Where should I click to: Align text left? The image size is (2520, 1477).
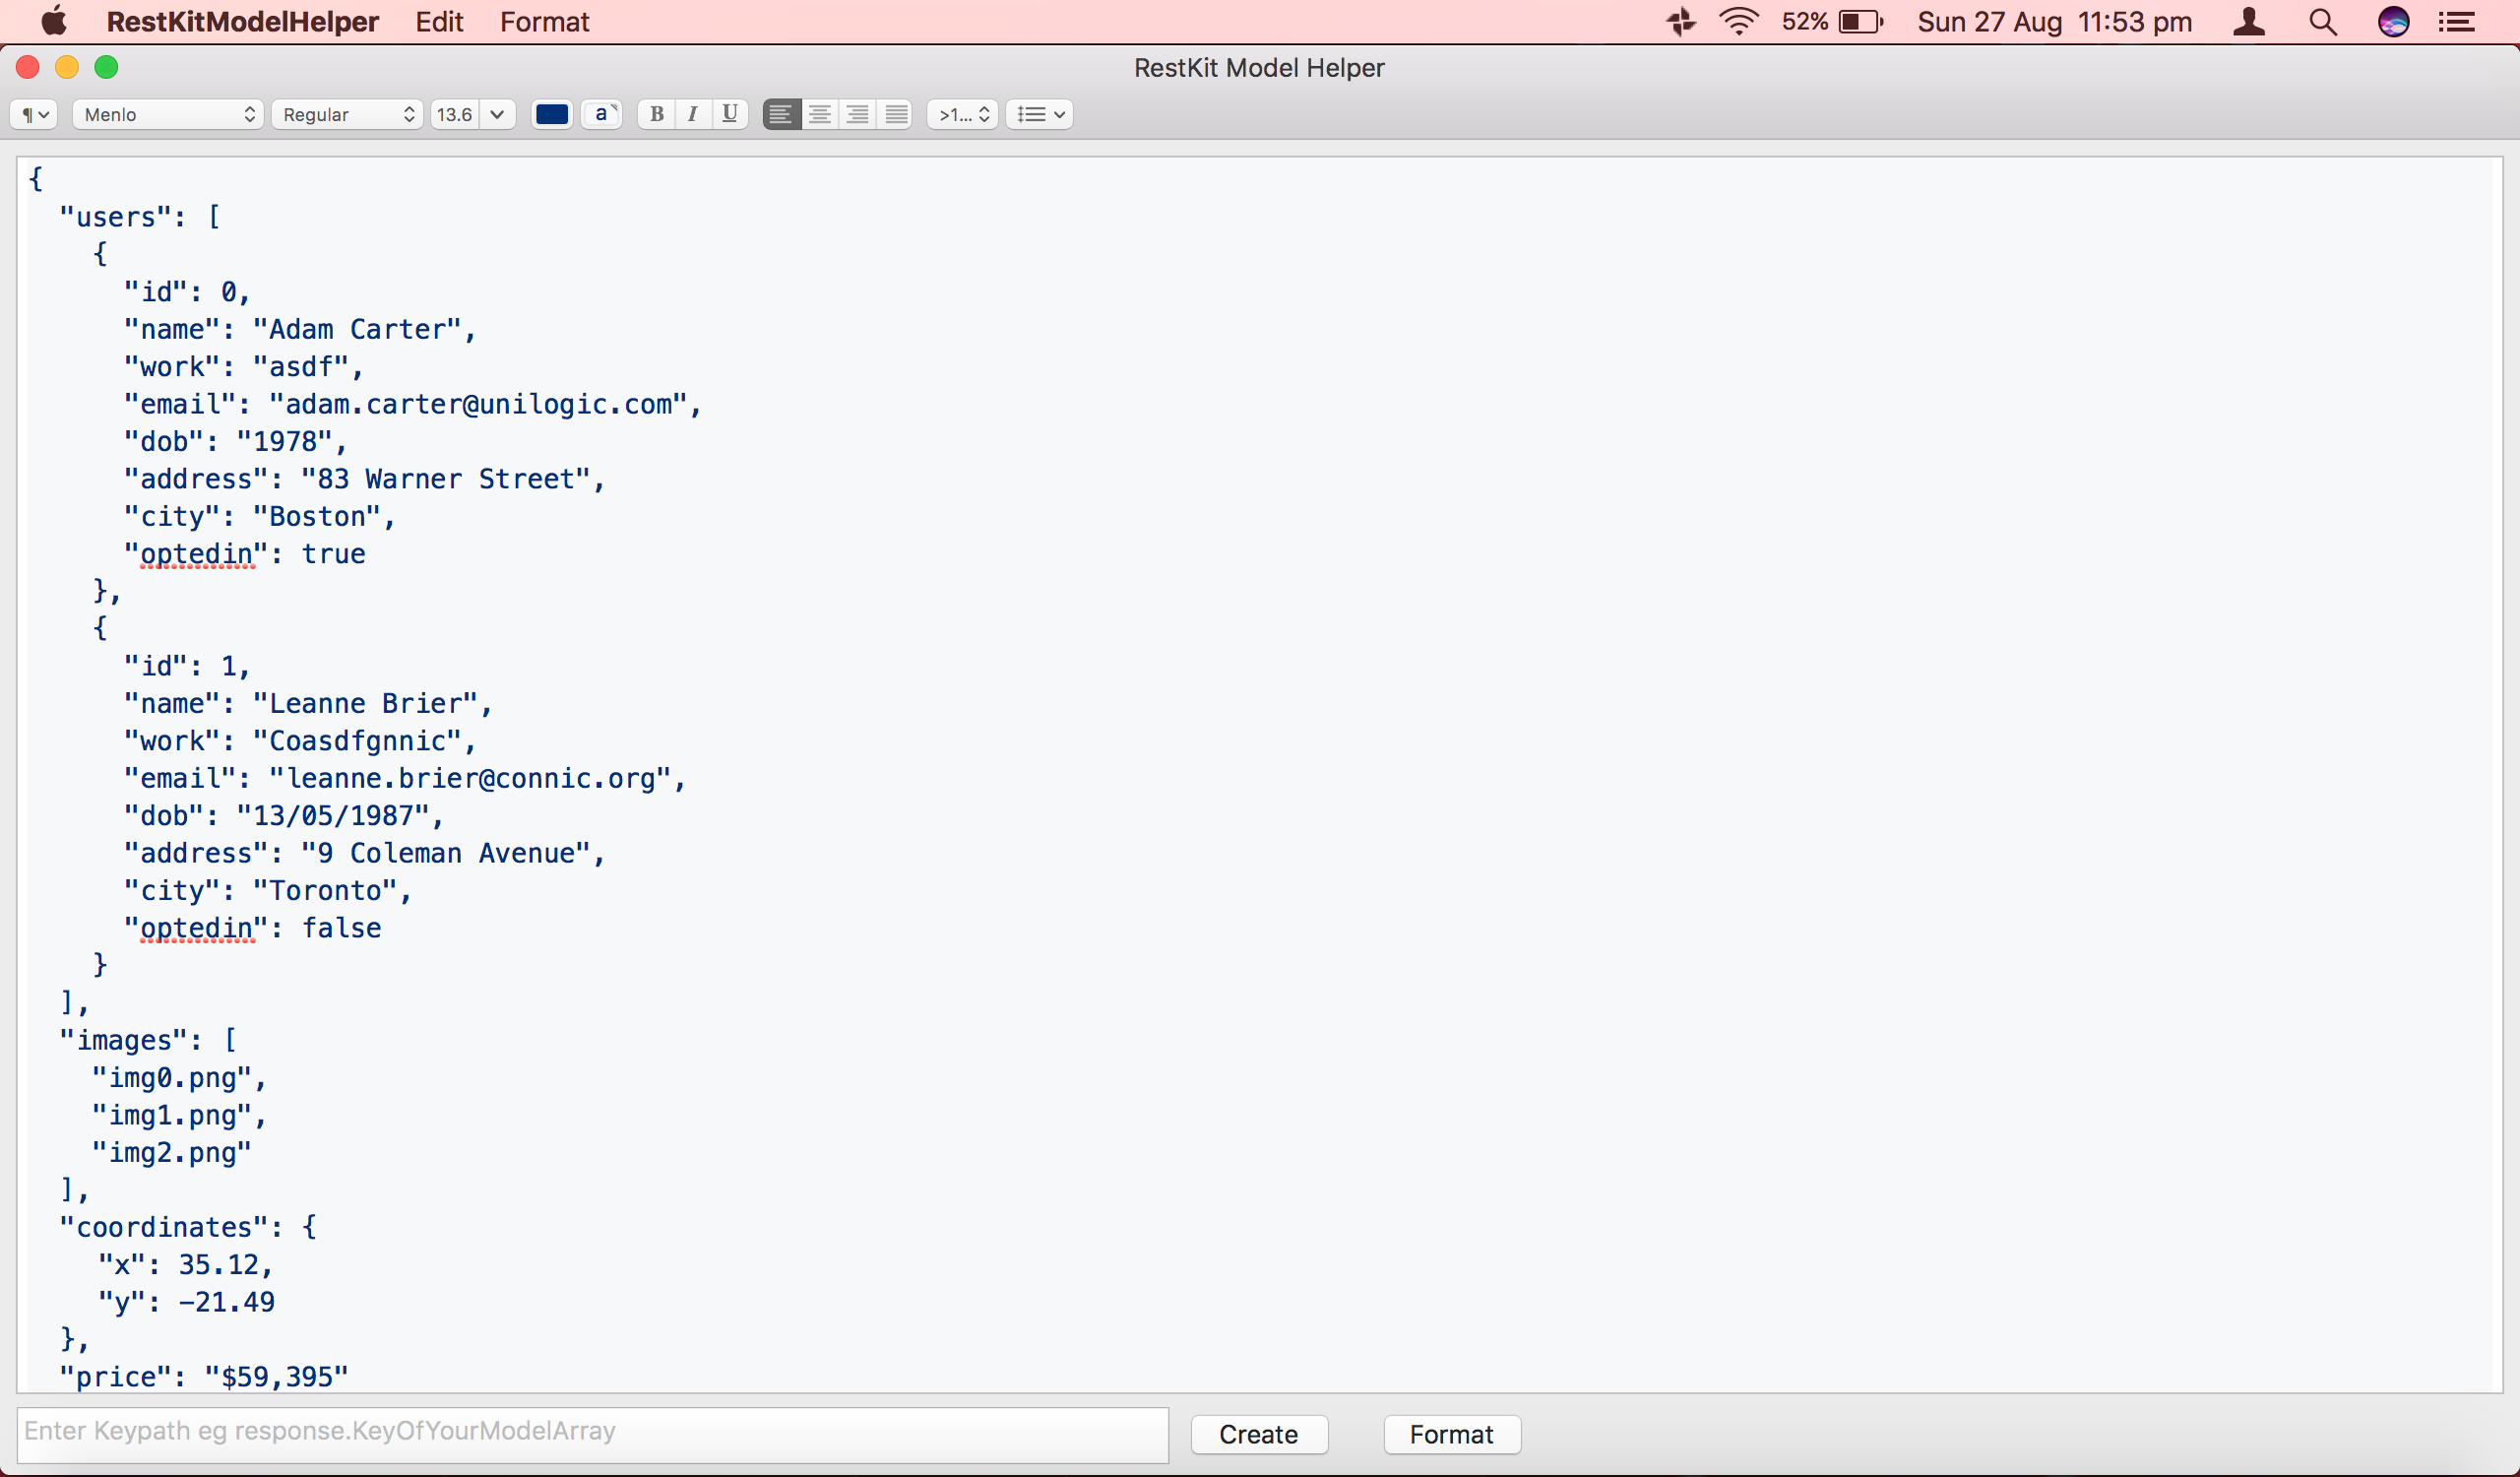(781, 115)
